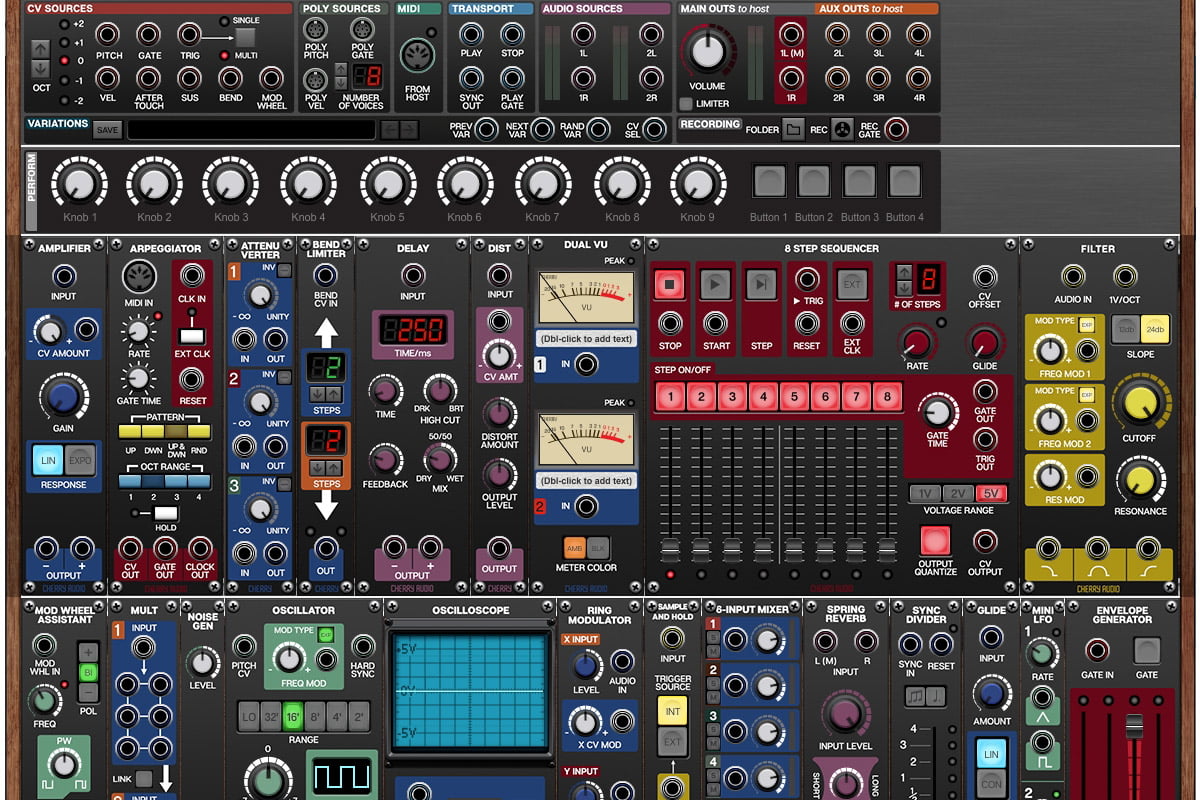Click the Oscillator Hard Sync jack
The width and height of the screenshot is (1200, 800).
point(362,645)
